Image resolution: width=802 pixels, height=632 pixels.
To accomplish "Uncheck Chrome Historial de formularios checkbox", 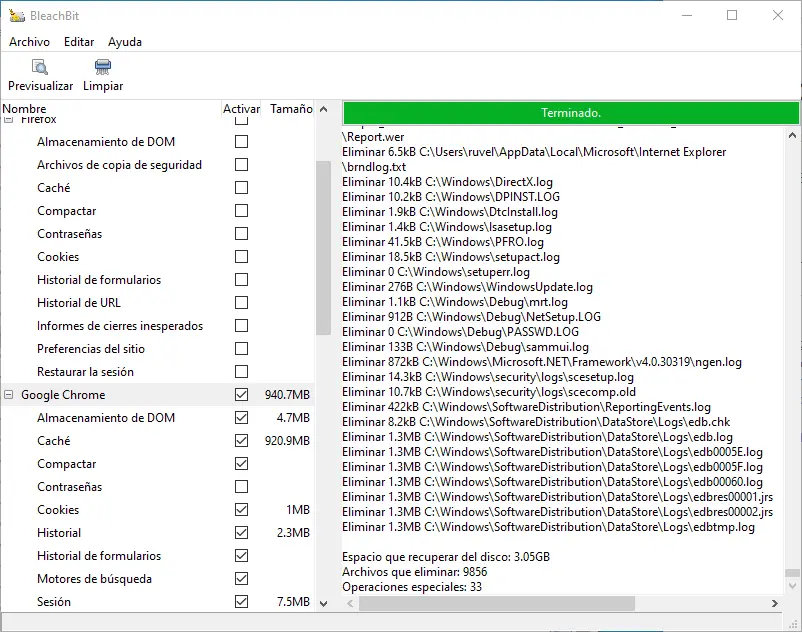I will click(x=241, y=556).
